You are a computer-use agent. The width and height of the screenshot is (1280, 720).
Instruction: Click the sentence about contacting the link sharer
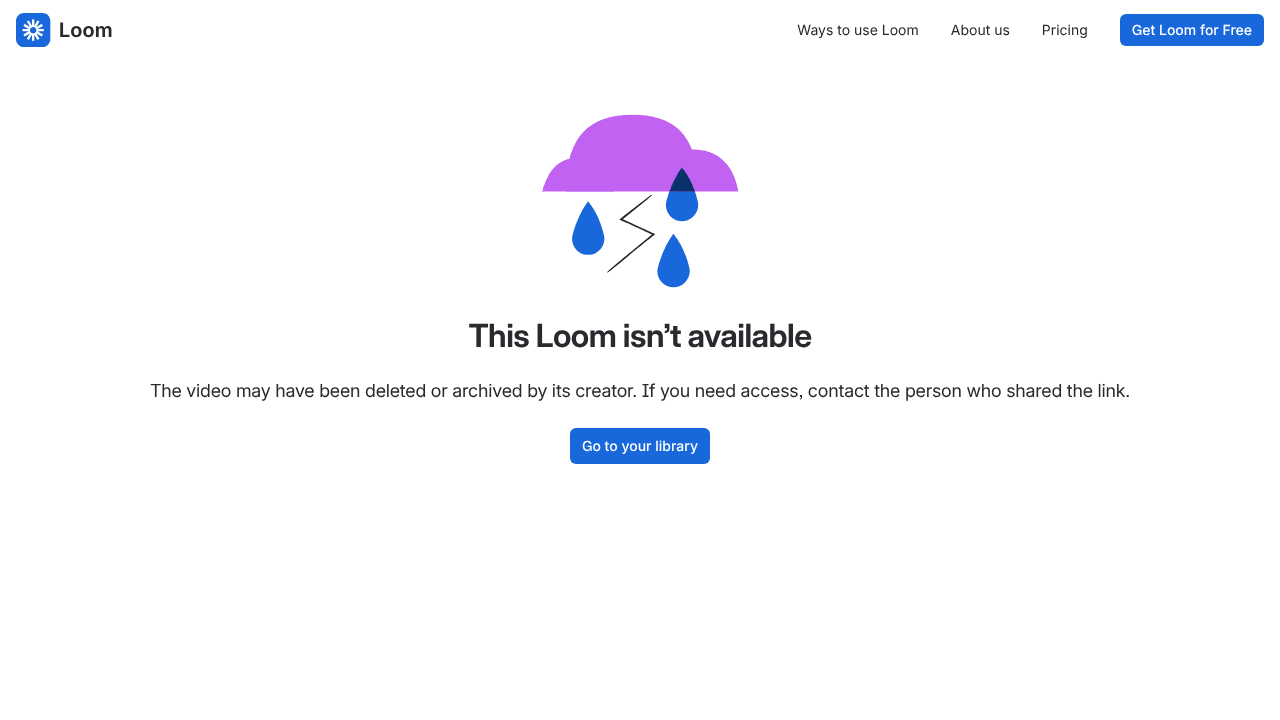tap(886, 391)
